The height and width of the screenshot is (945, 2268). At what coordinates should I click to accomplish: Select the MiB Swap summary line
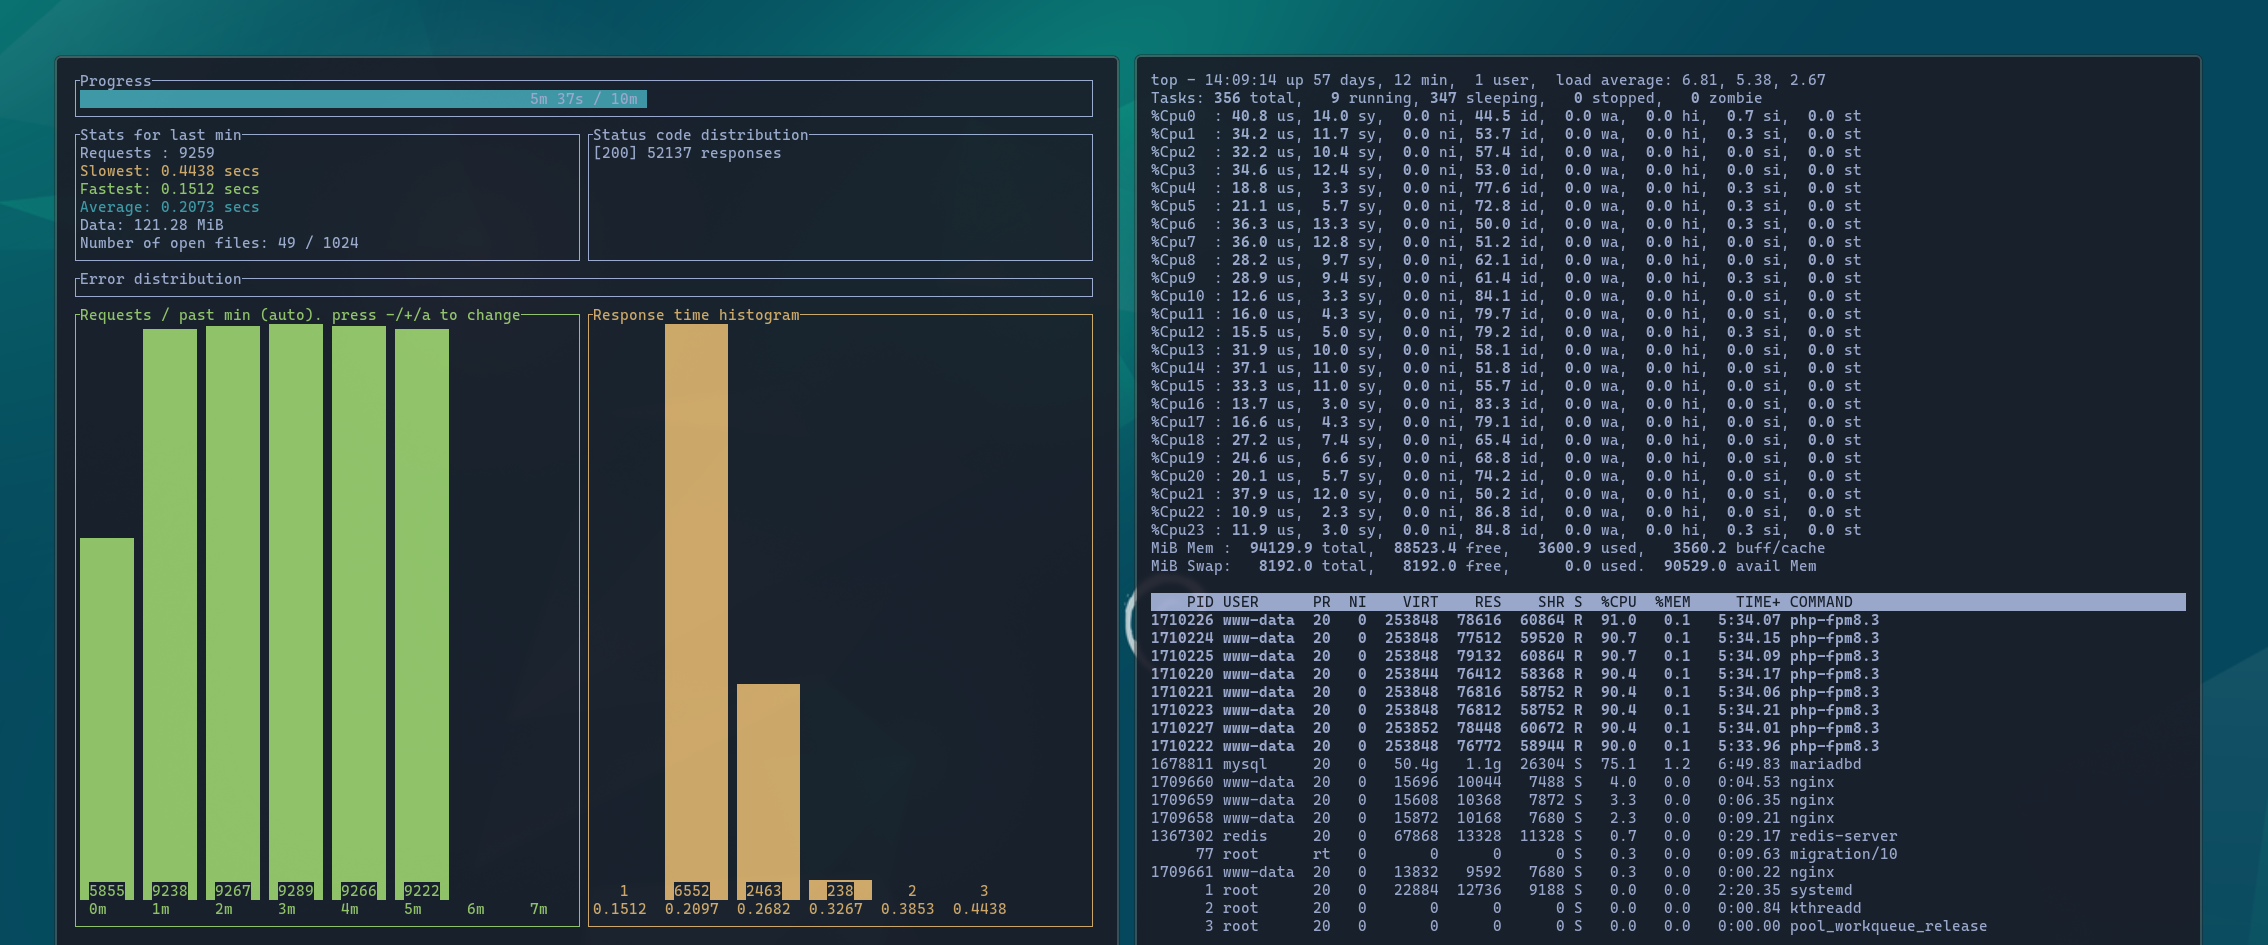click(x=1483, y=566)
